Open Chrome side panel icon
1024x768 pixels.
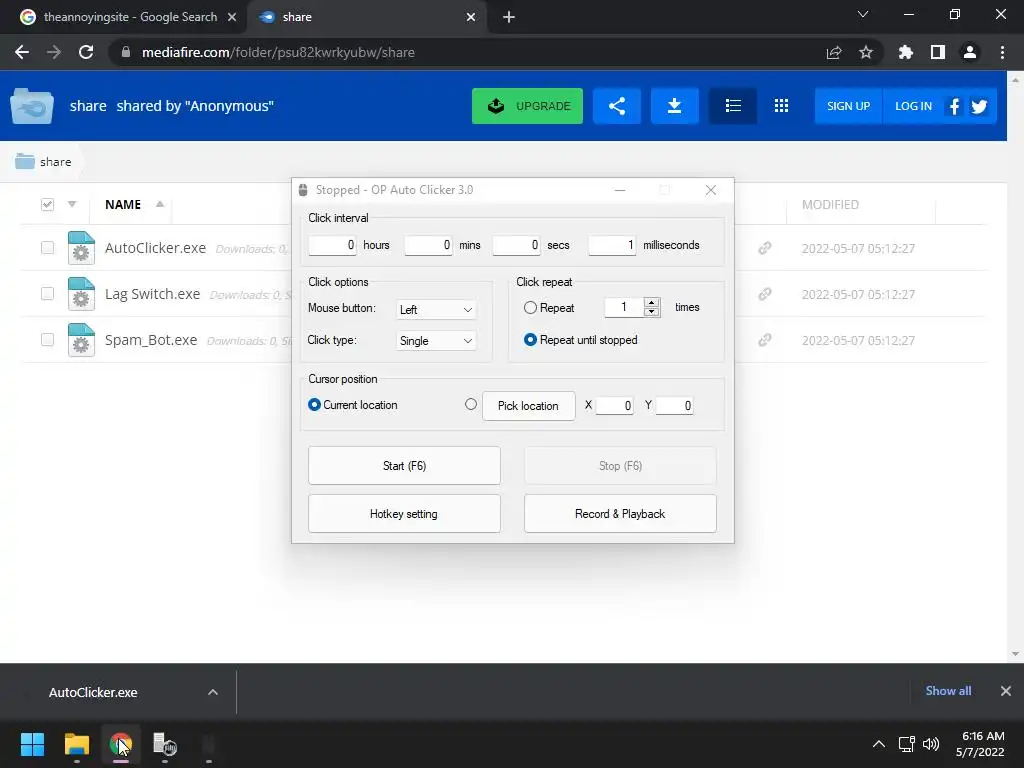[x=938, y=52]
